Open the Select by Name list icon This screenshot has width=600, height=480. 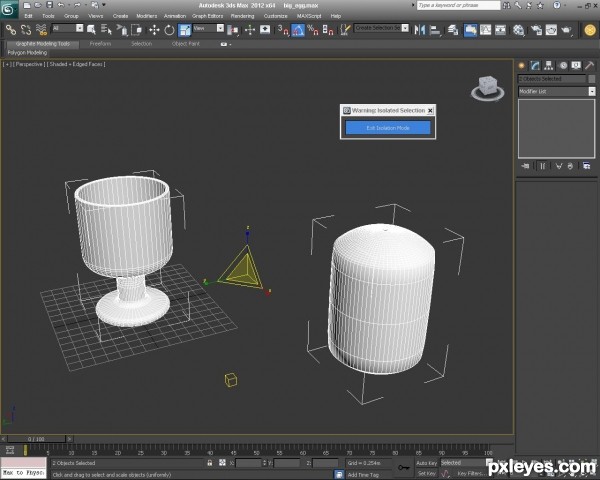pos(106,29)
